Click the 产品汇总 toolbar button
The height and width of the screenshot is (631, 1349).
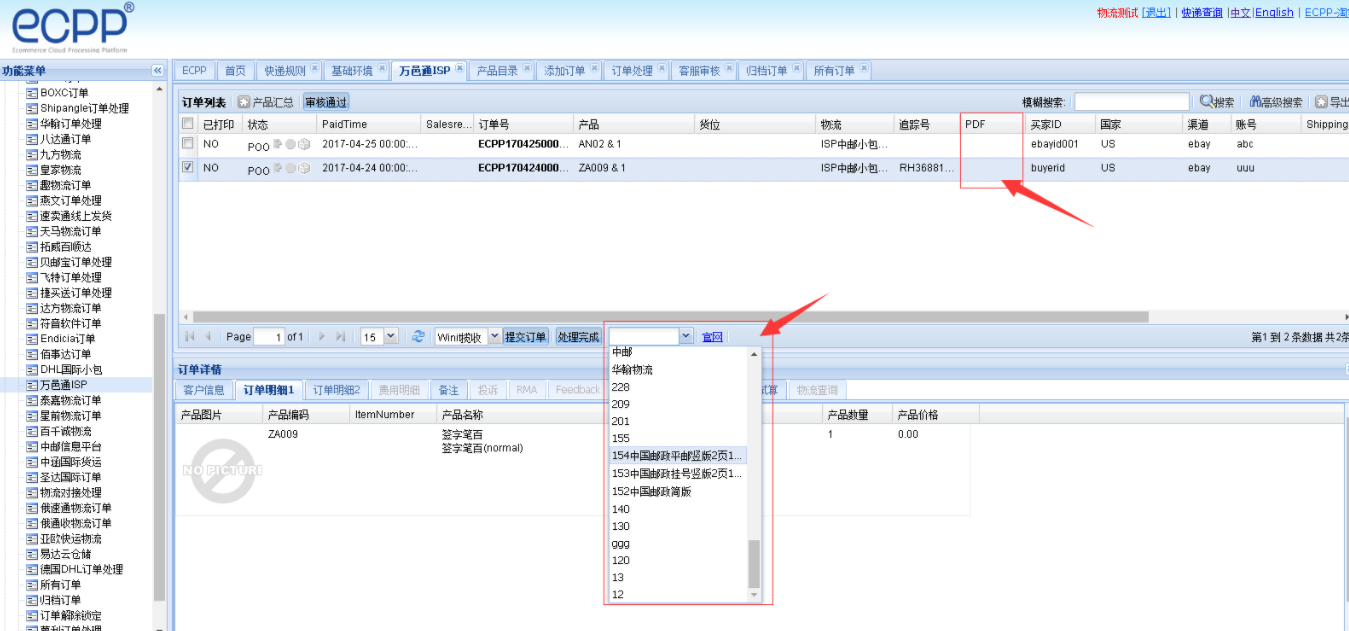pyautogui.click(x=265, y=102)
